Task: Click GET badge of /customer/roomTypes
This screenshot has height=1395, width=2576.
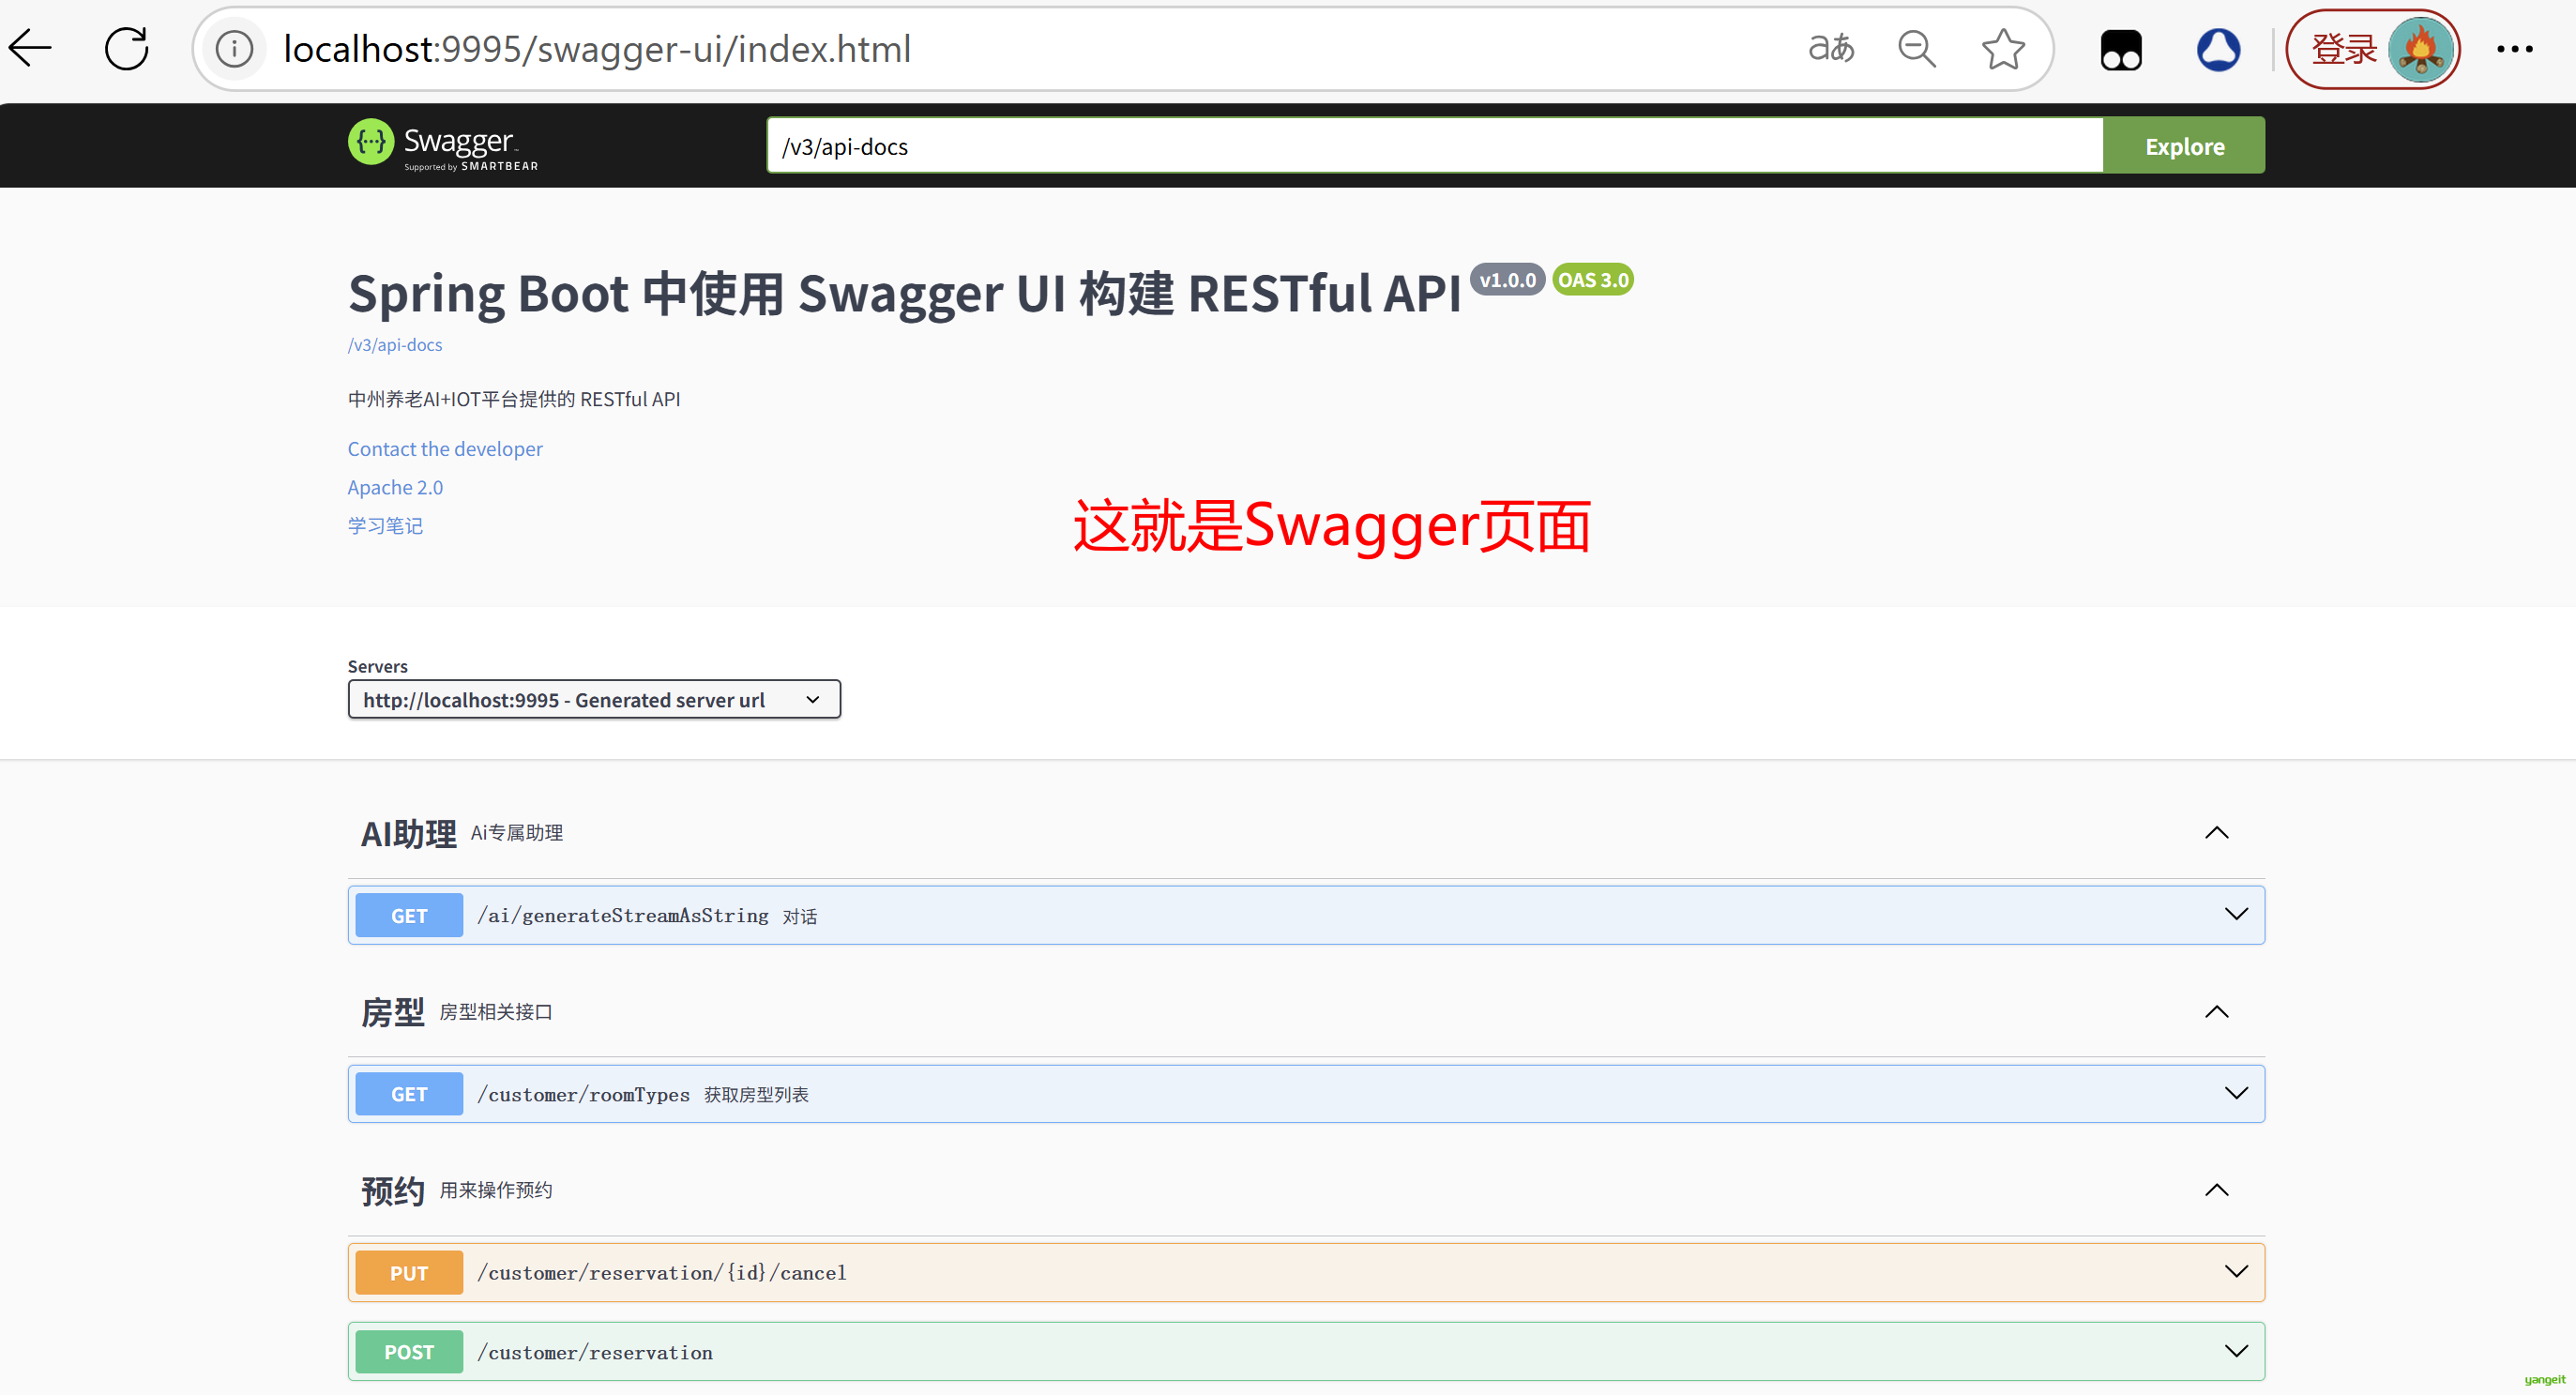Action: 409,1094
